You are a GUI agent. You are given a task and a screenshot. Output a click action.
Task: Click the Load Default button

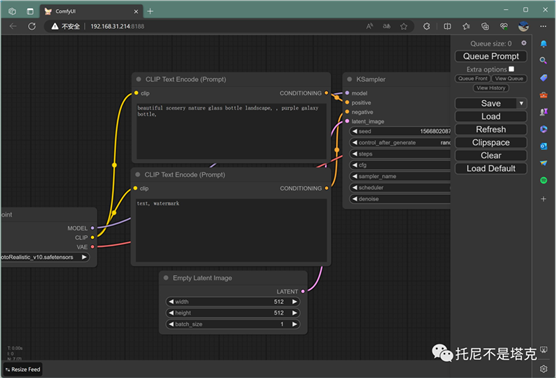491,168
